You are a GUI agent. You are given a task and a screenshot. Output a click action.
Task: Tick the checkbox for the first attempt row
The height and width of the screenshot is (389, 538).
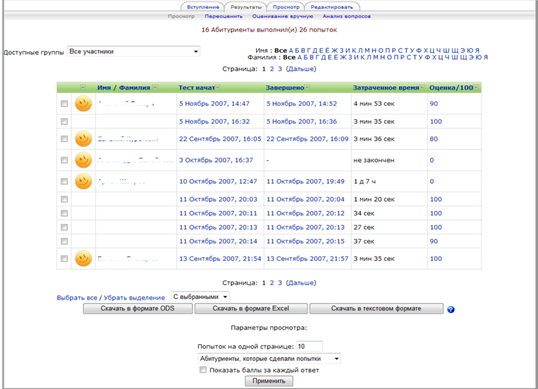click(x=64, y=104)
